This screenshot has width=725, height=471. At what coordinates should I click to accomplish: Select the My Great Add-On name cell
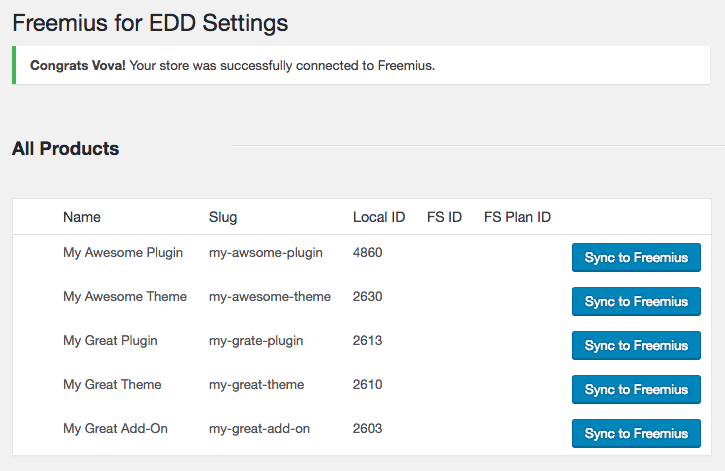coord(115,428)
